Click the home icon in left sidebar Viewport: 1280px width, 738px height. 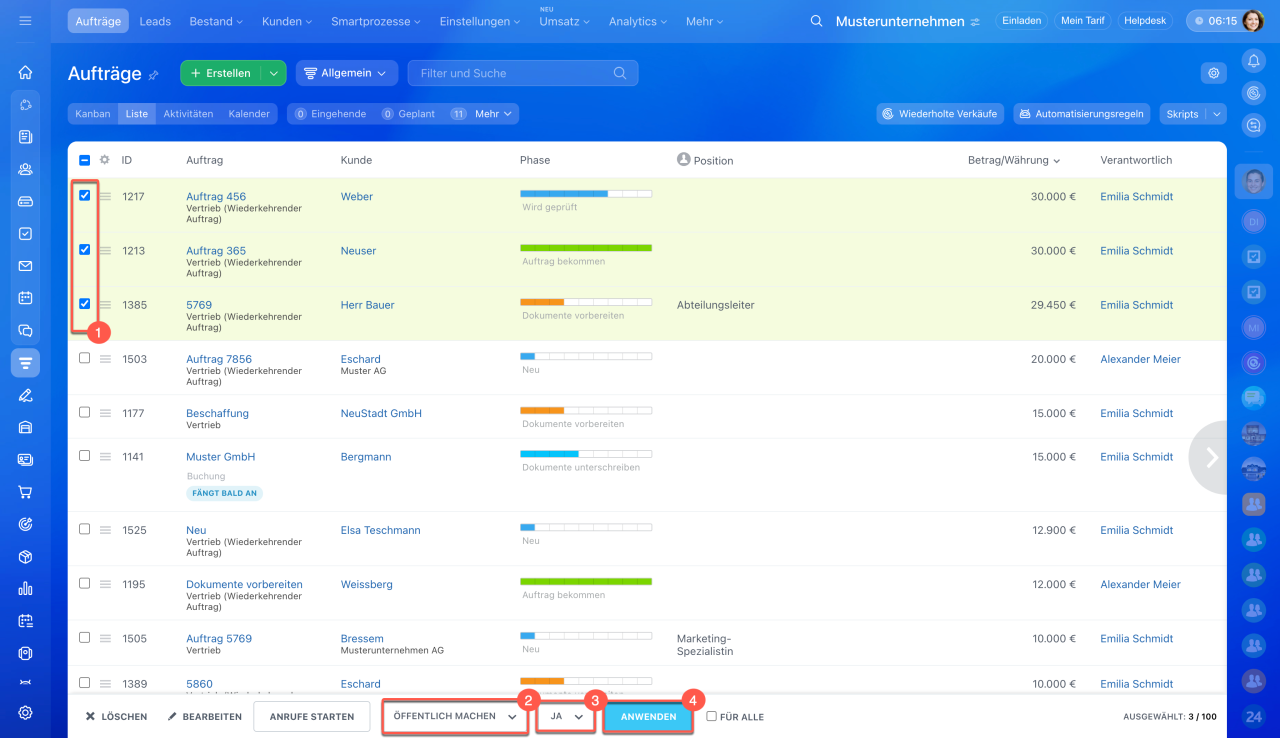point(25,72)
